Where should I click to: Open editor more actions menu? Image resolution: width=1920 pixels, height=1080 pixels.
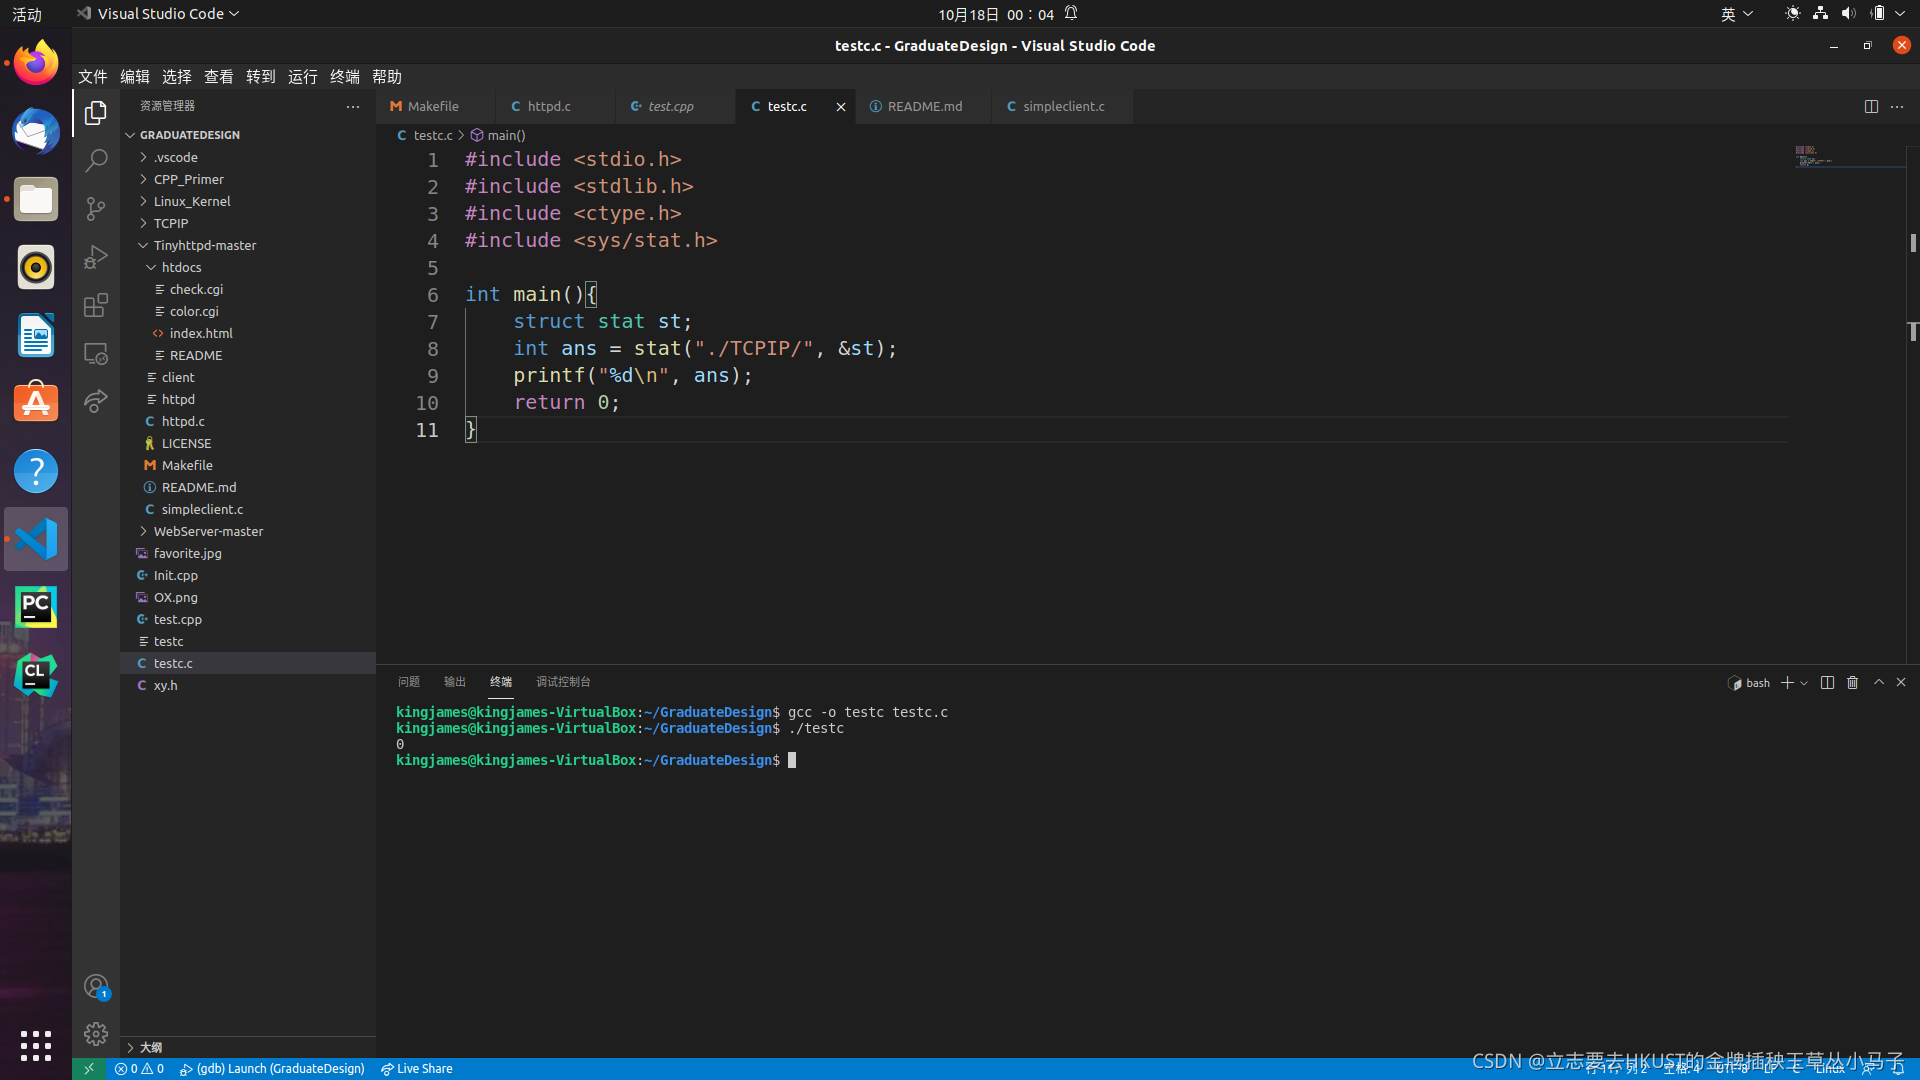(1897, 106)
